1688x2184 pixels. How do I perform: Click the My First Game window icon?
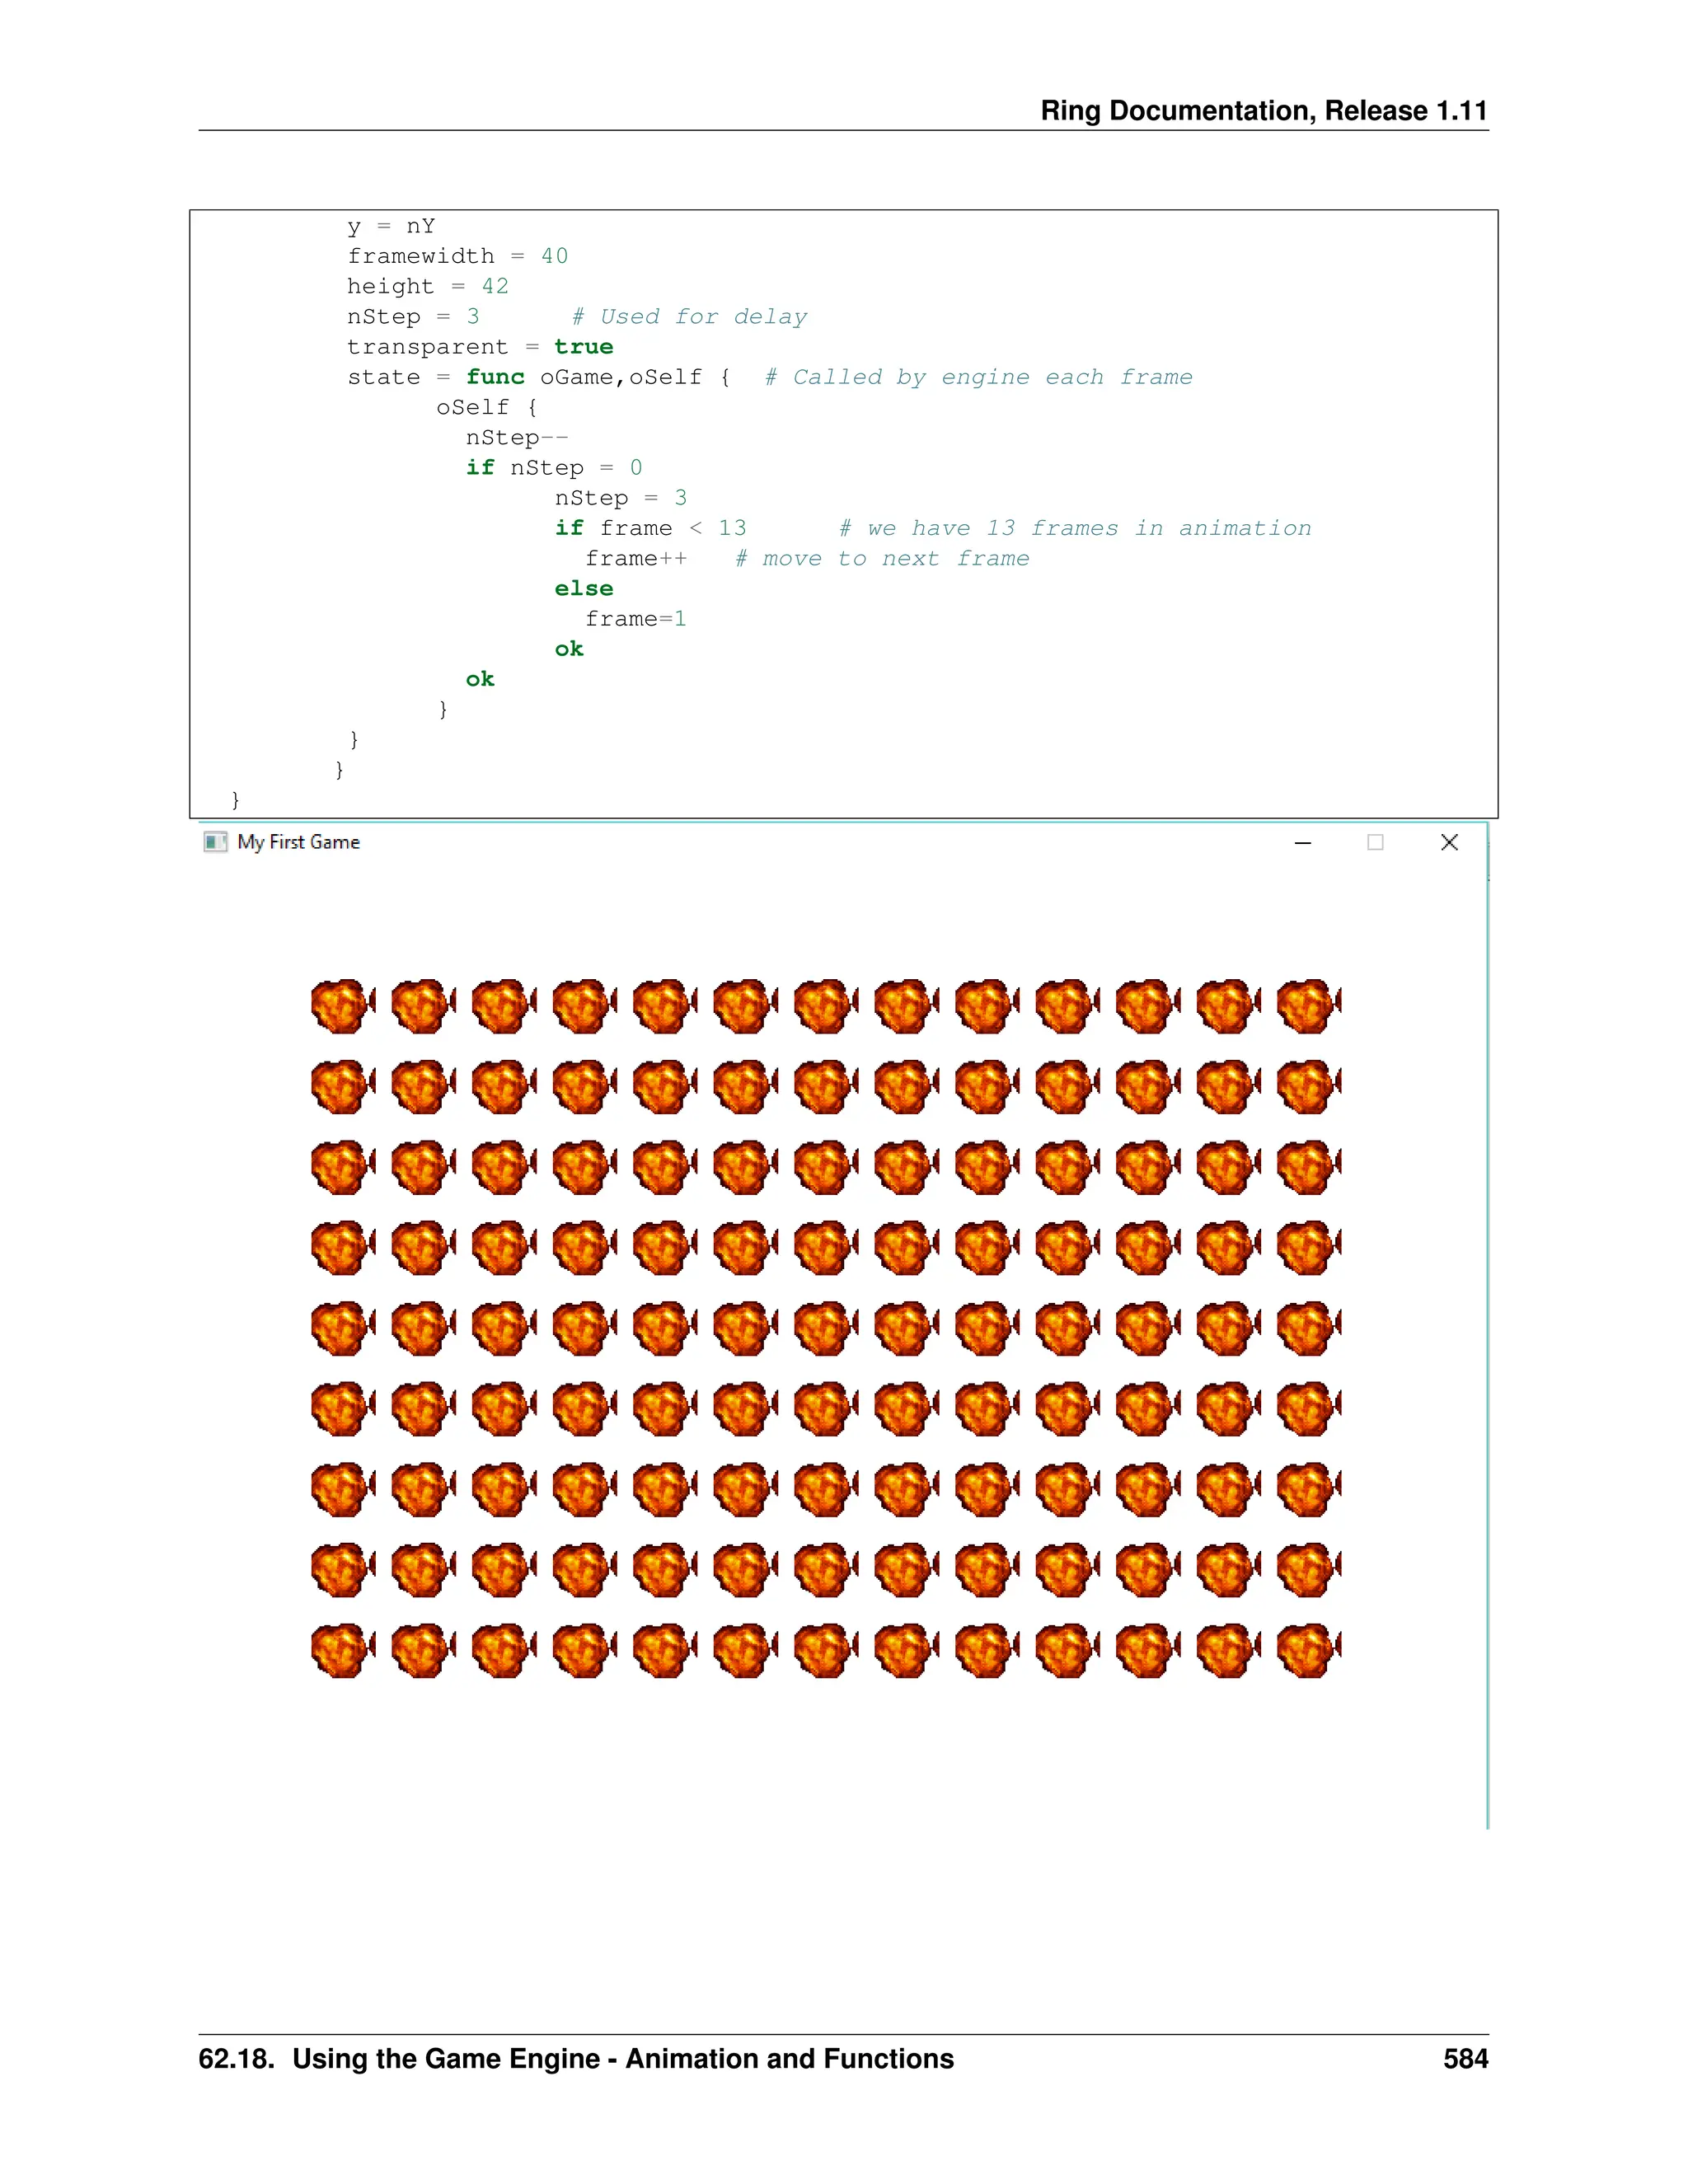[x=215, y=842]
